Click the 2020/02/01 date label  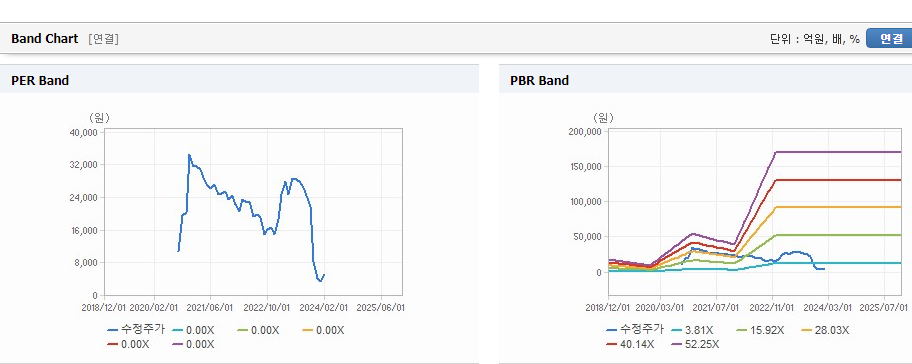coord(154,307)
